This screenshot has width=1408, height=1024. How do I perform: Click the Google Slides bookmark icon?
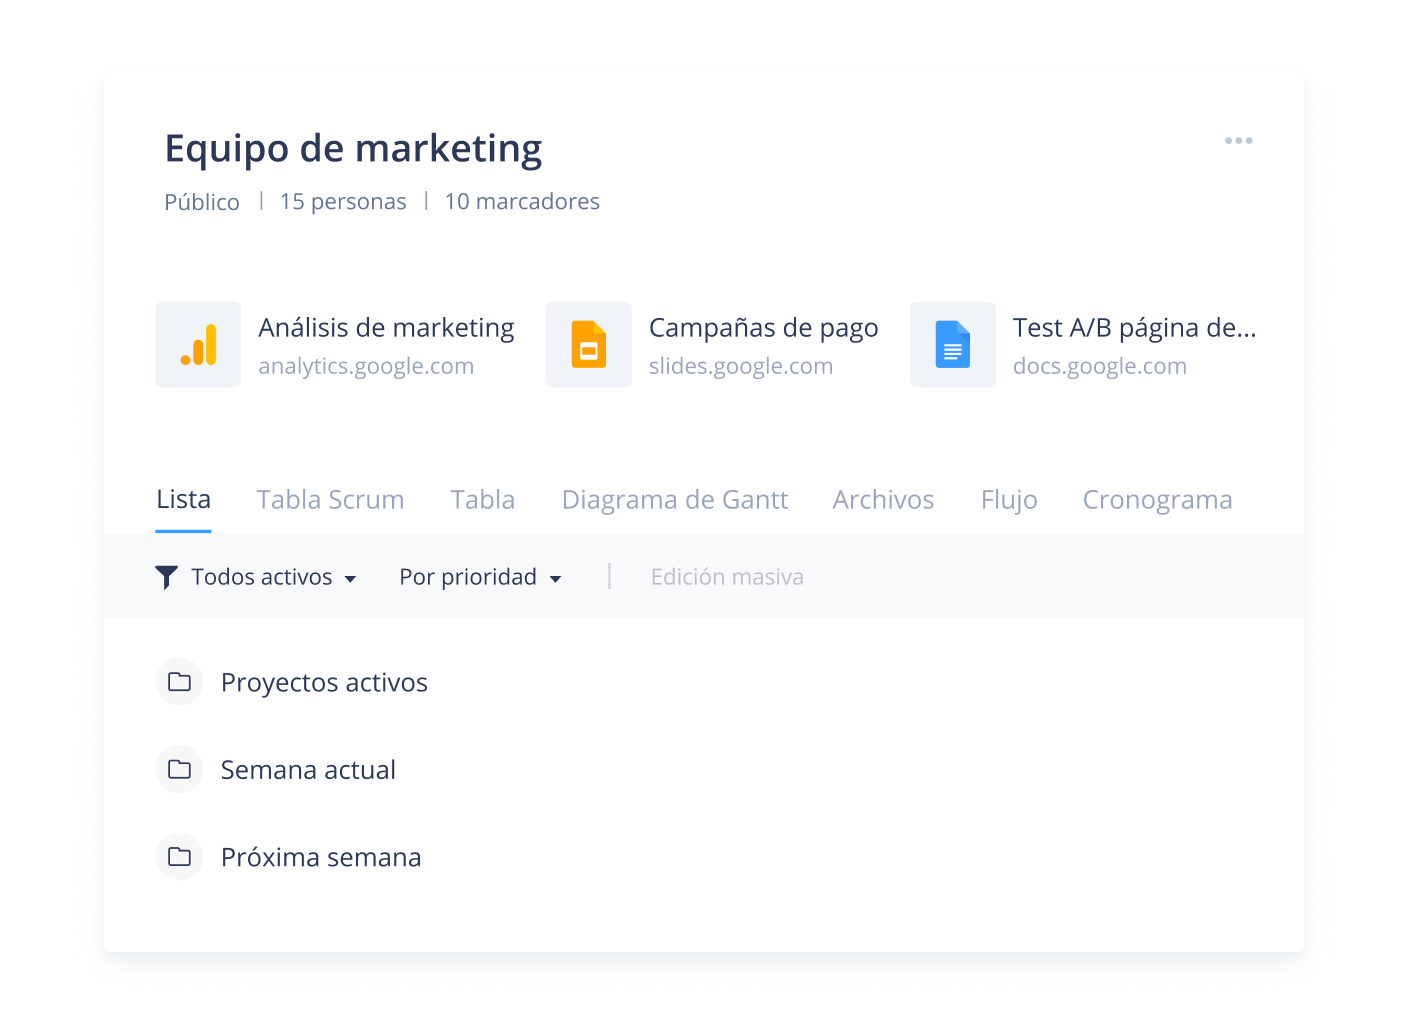(x=588, y=345)
